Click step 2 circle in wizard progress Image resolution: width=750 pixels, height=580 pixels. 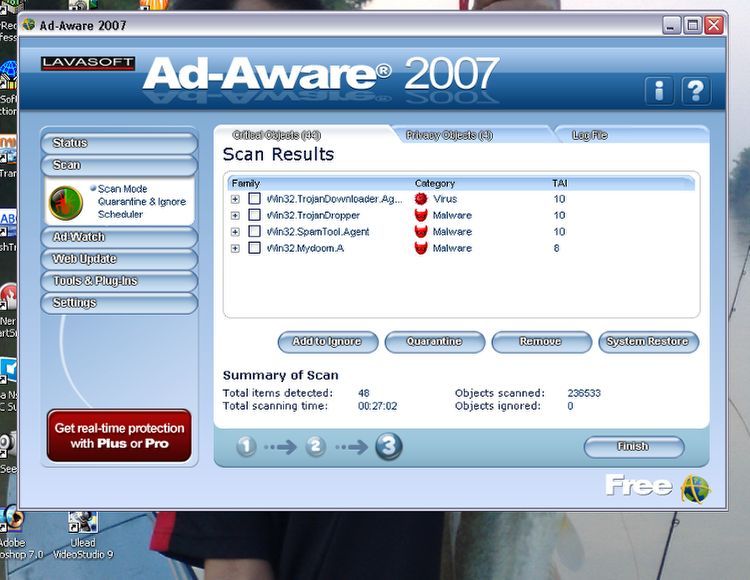tap(316, 447)
